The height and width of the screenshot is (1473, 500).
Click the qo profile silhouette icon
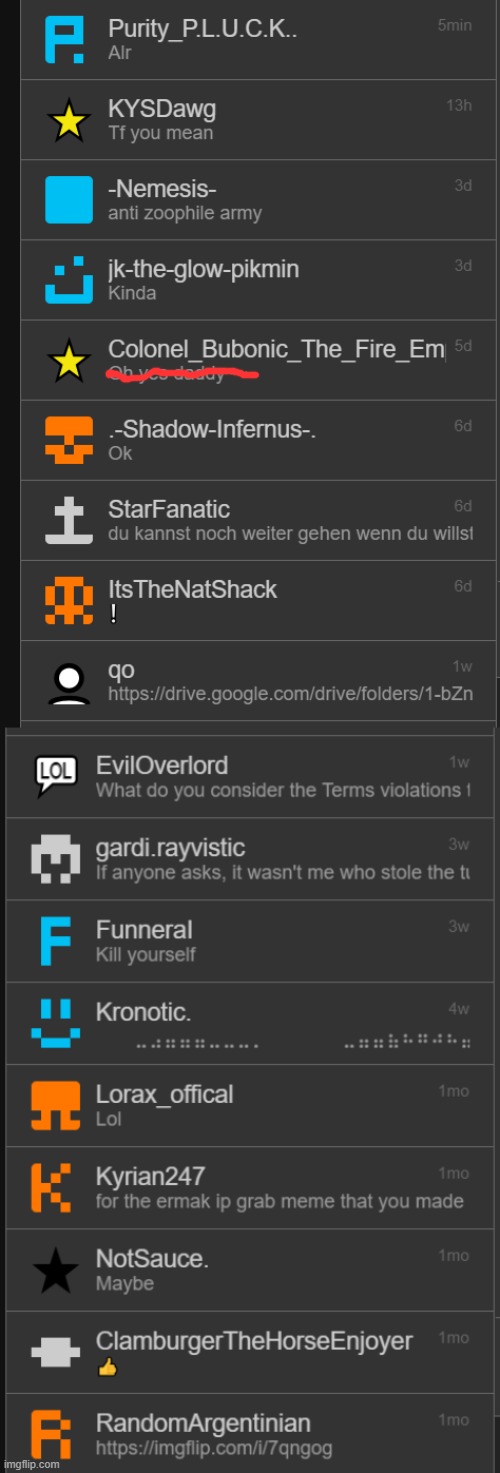tap(69, 681)
